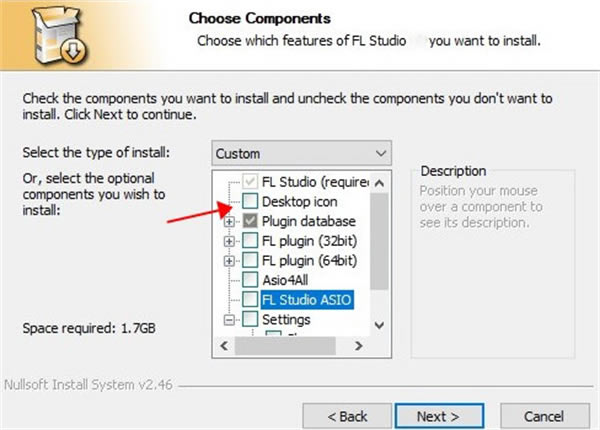Viewport: 600px width, 430px height.
Task: Go back with the Back button
Action: tap(347, 414)
